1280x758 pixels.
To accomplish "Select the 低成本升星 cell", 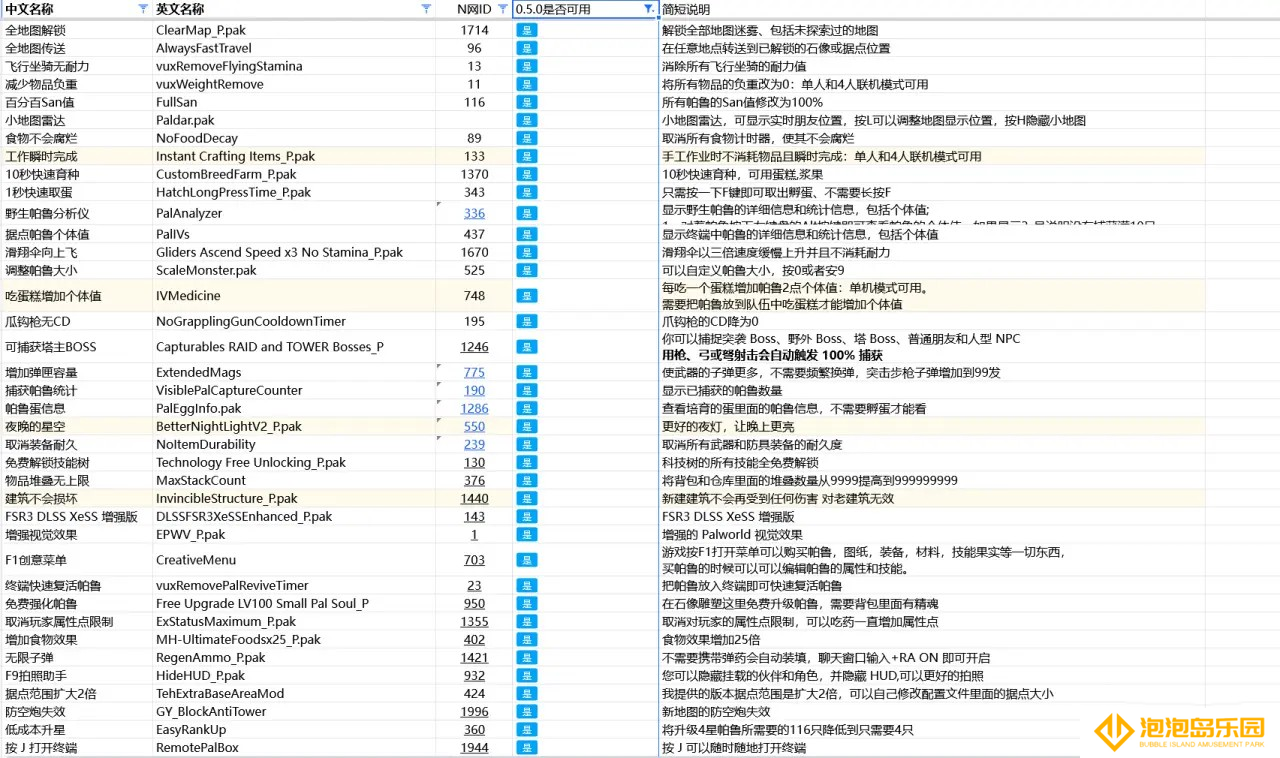I will pyautogui.click(x=76, y=729).
